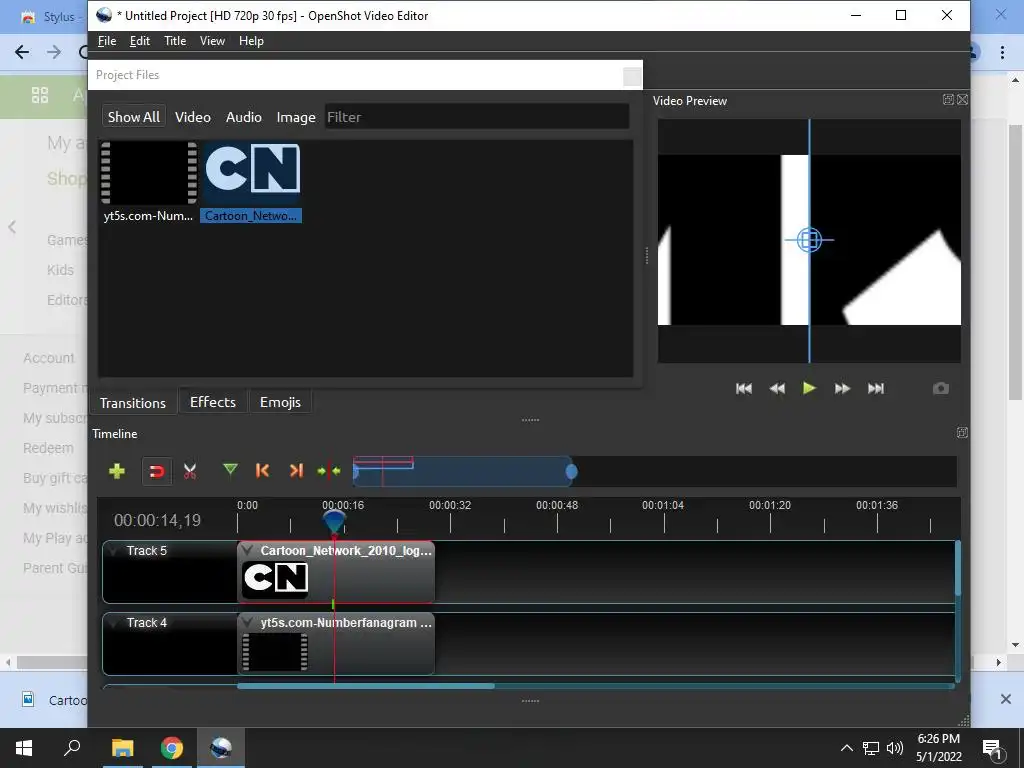1024x768 pixels.
Task: Open the notification center icon
Action: (x=992, y=748)
